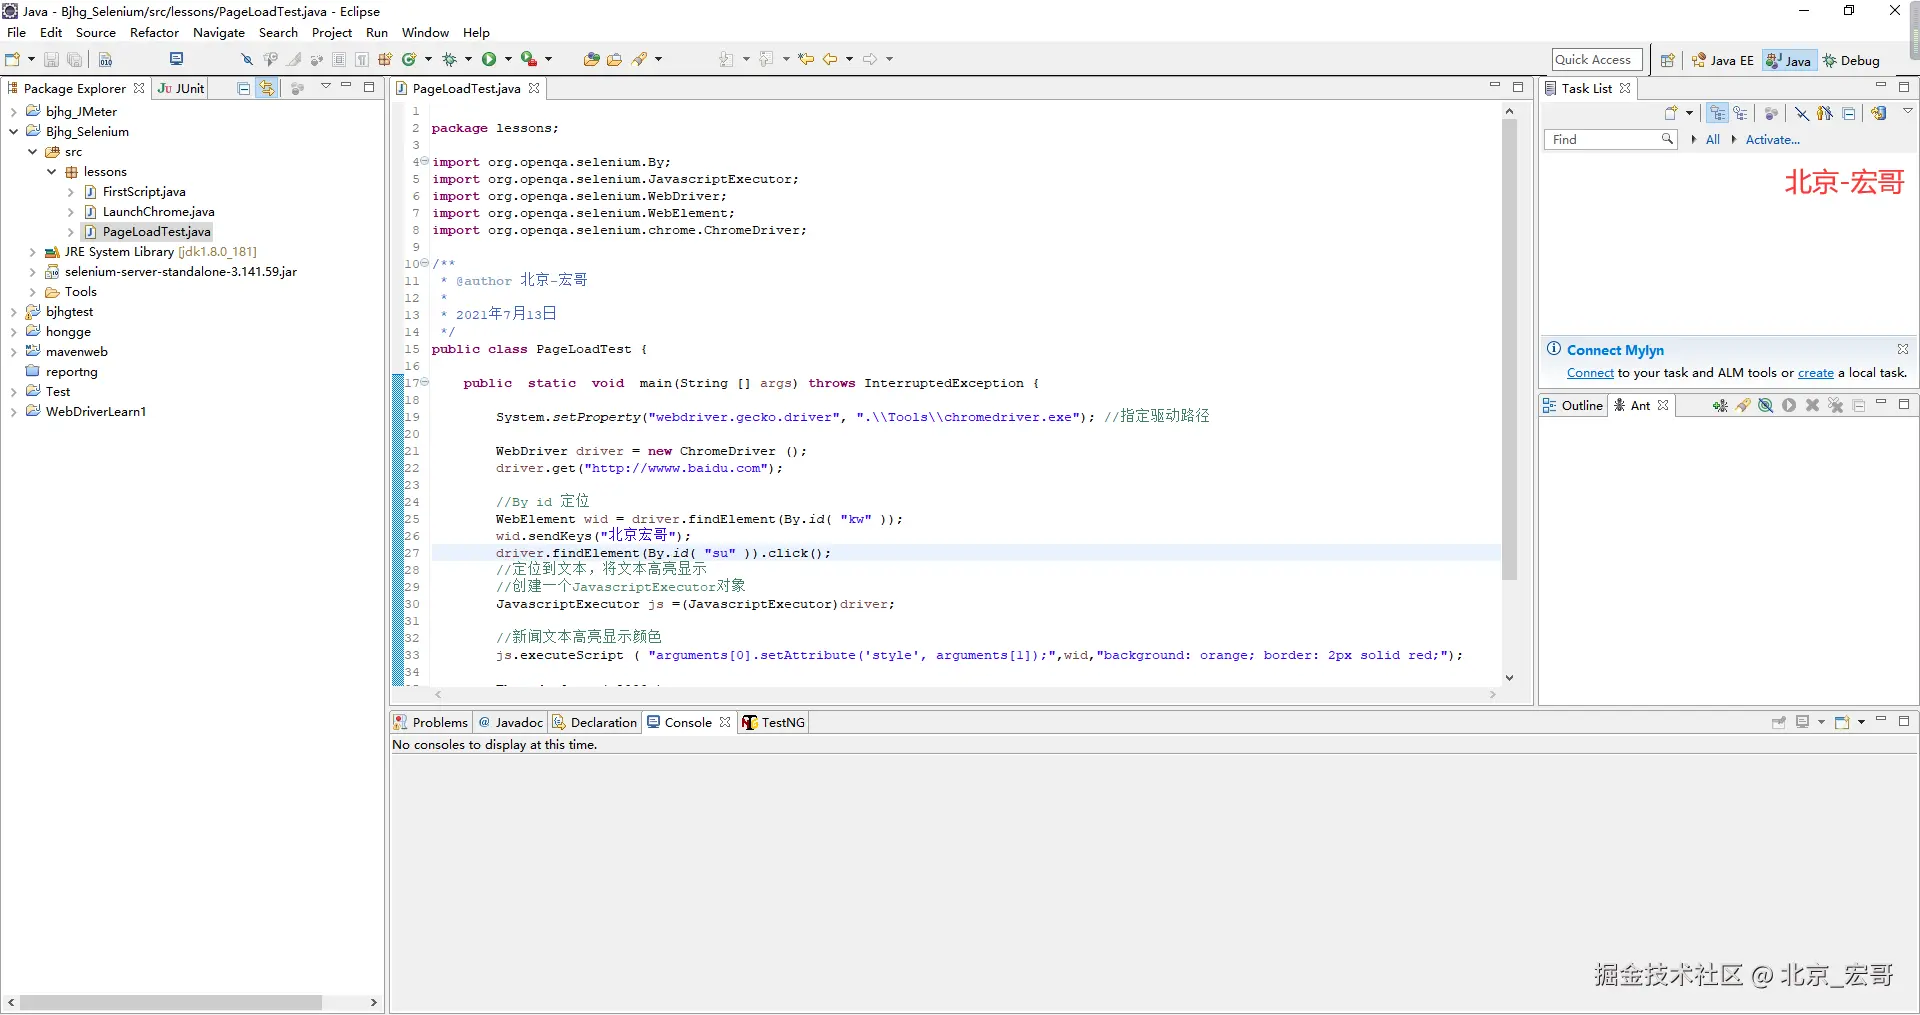Screen dimensions: 1920x1015
Task: Toggle Link with Editor in Package Explorer
Action: (x=267, y=89)
